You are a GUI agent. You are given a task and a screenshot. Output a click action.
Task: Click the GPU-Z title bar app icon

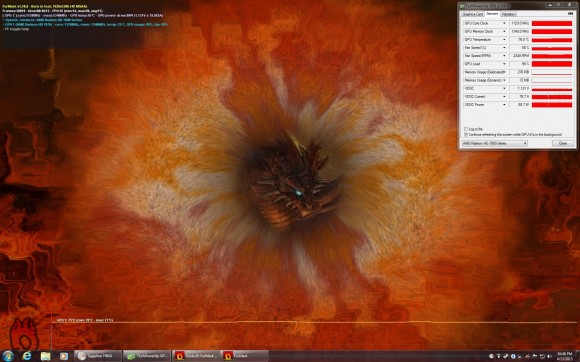[462, 6]
